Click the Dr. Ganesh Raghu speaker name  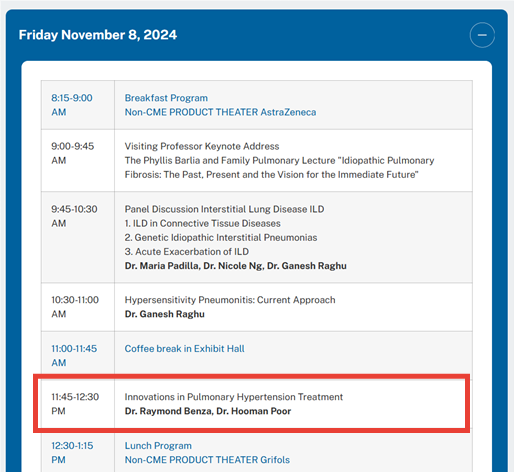[x=165, y=314]
